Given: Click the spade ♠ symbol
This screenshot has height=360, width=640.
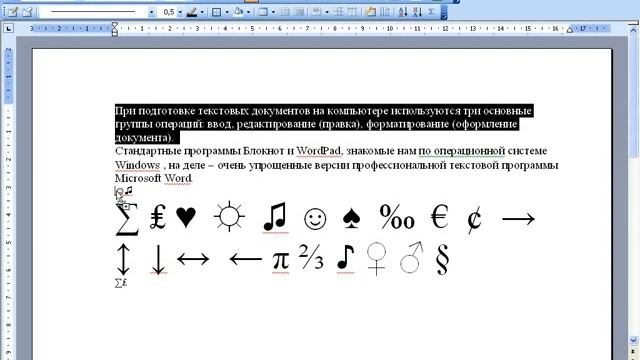Looking at the screenshot, I should click(x=351, y=218).
